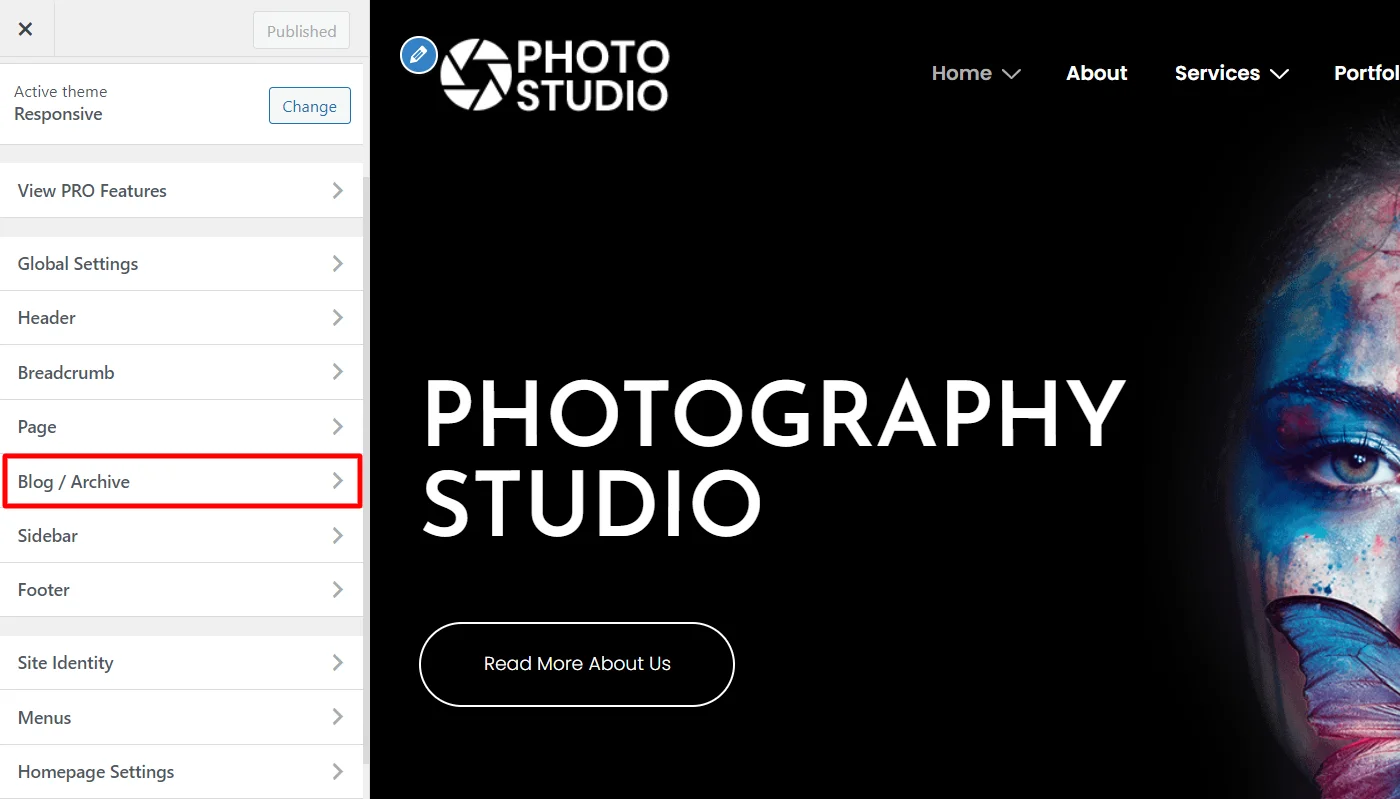This screenshot has width=1400, height=799.
Task: Open Site Identity section
Action: tap(181, 663)
